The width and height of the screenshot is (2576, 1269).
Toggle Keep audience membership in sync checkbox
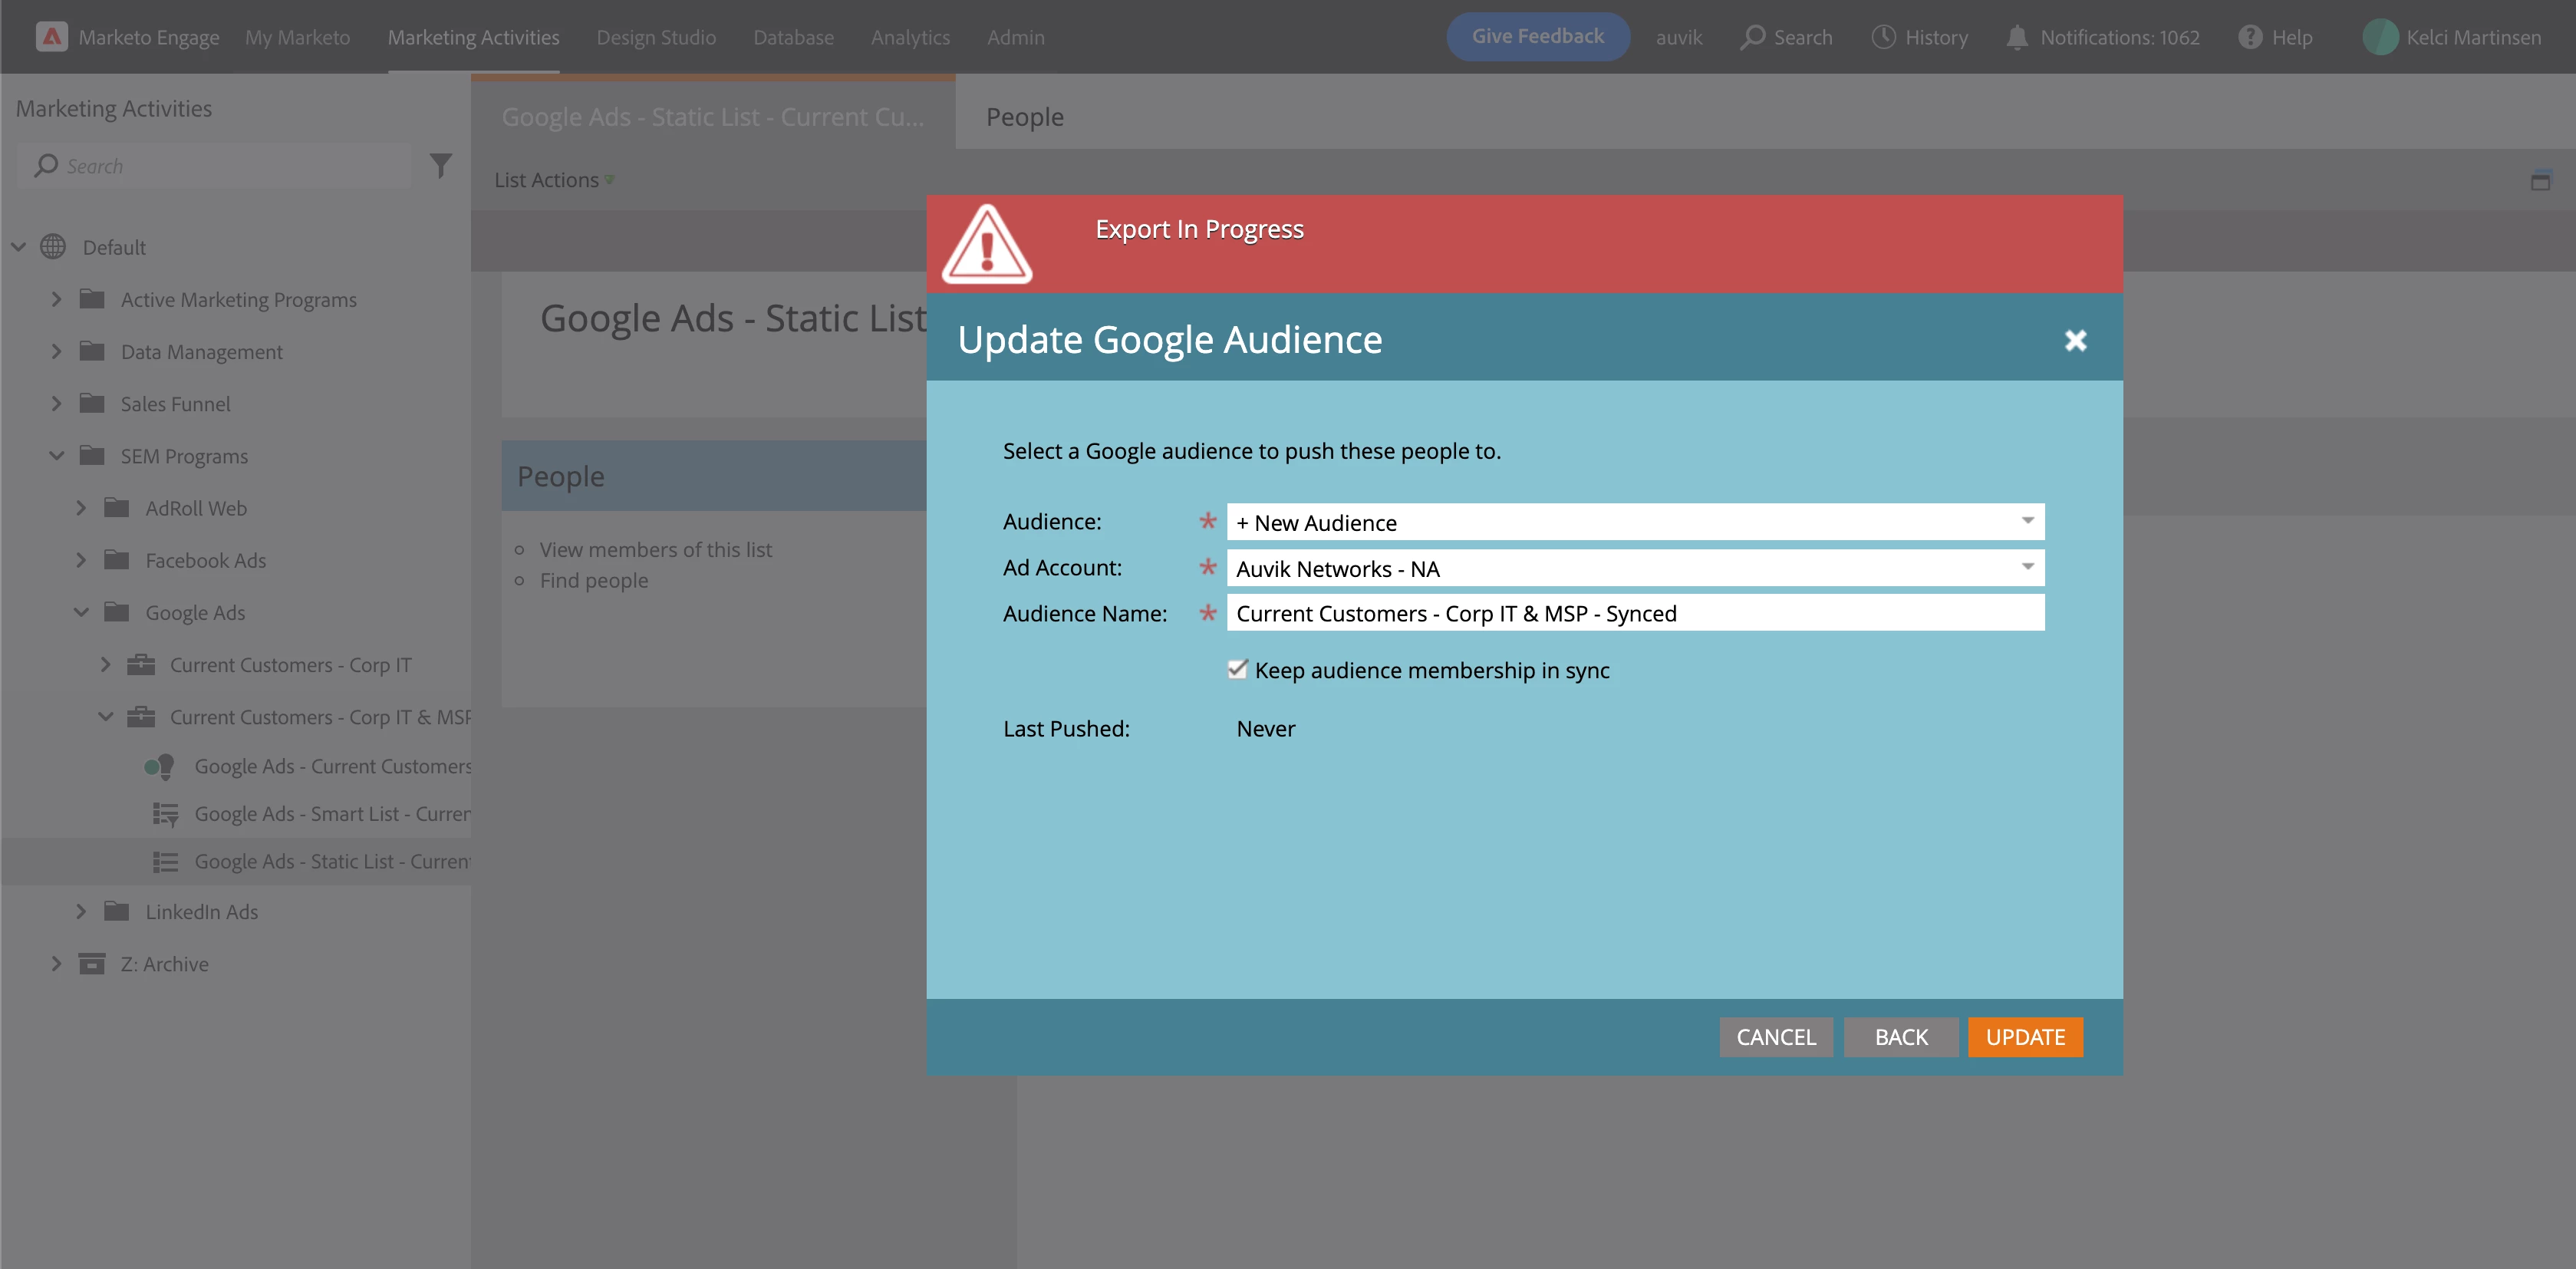[x=1237, y=669]
